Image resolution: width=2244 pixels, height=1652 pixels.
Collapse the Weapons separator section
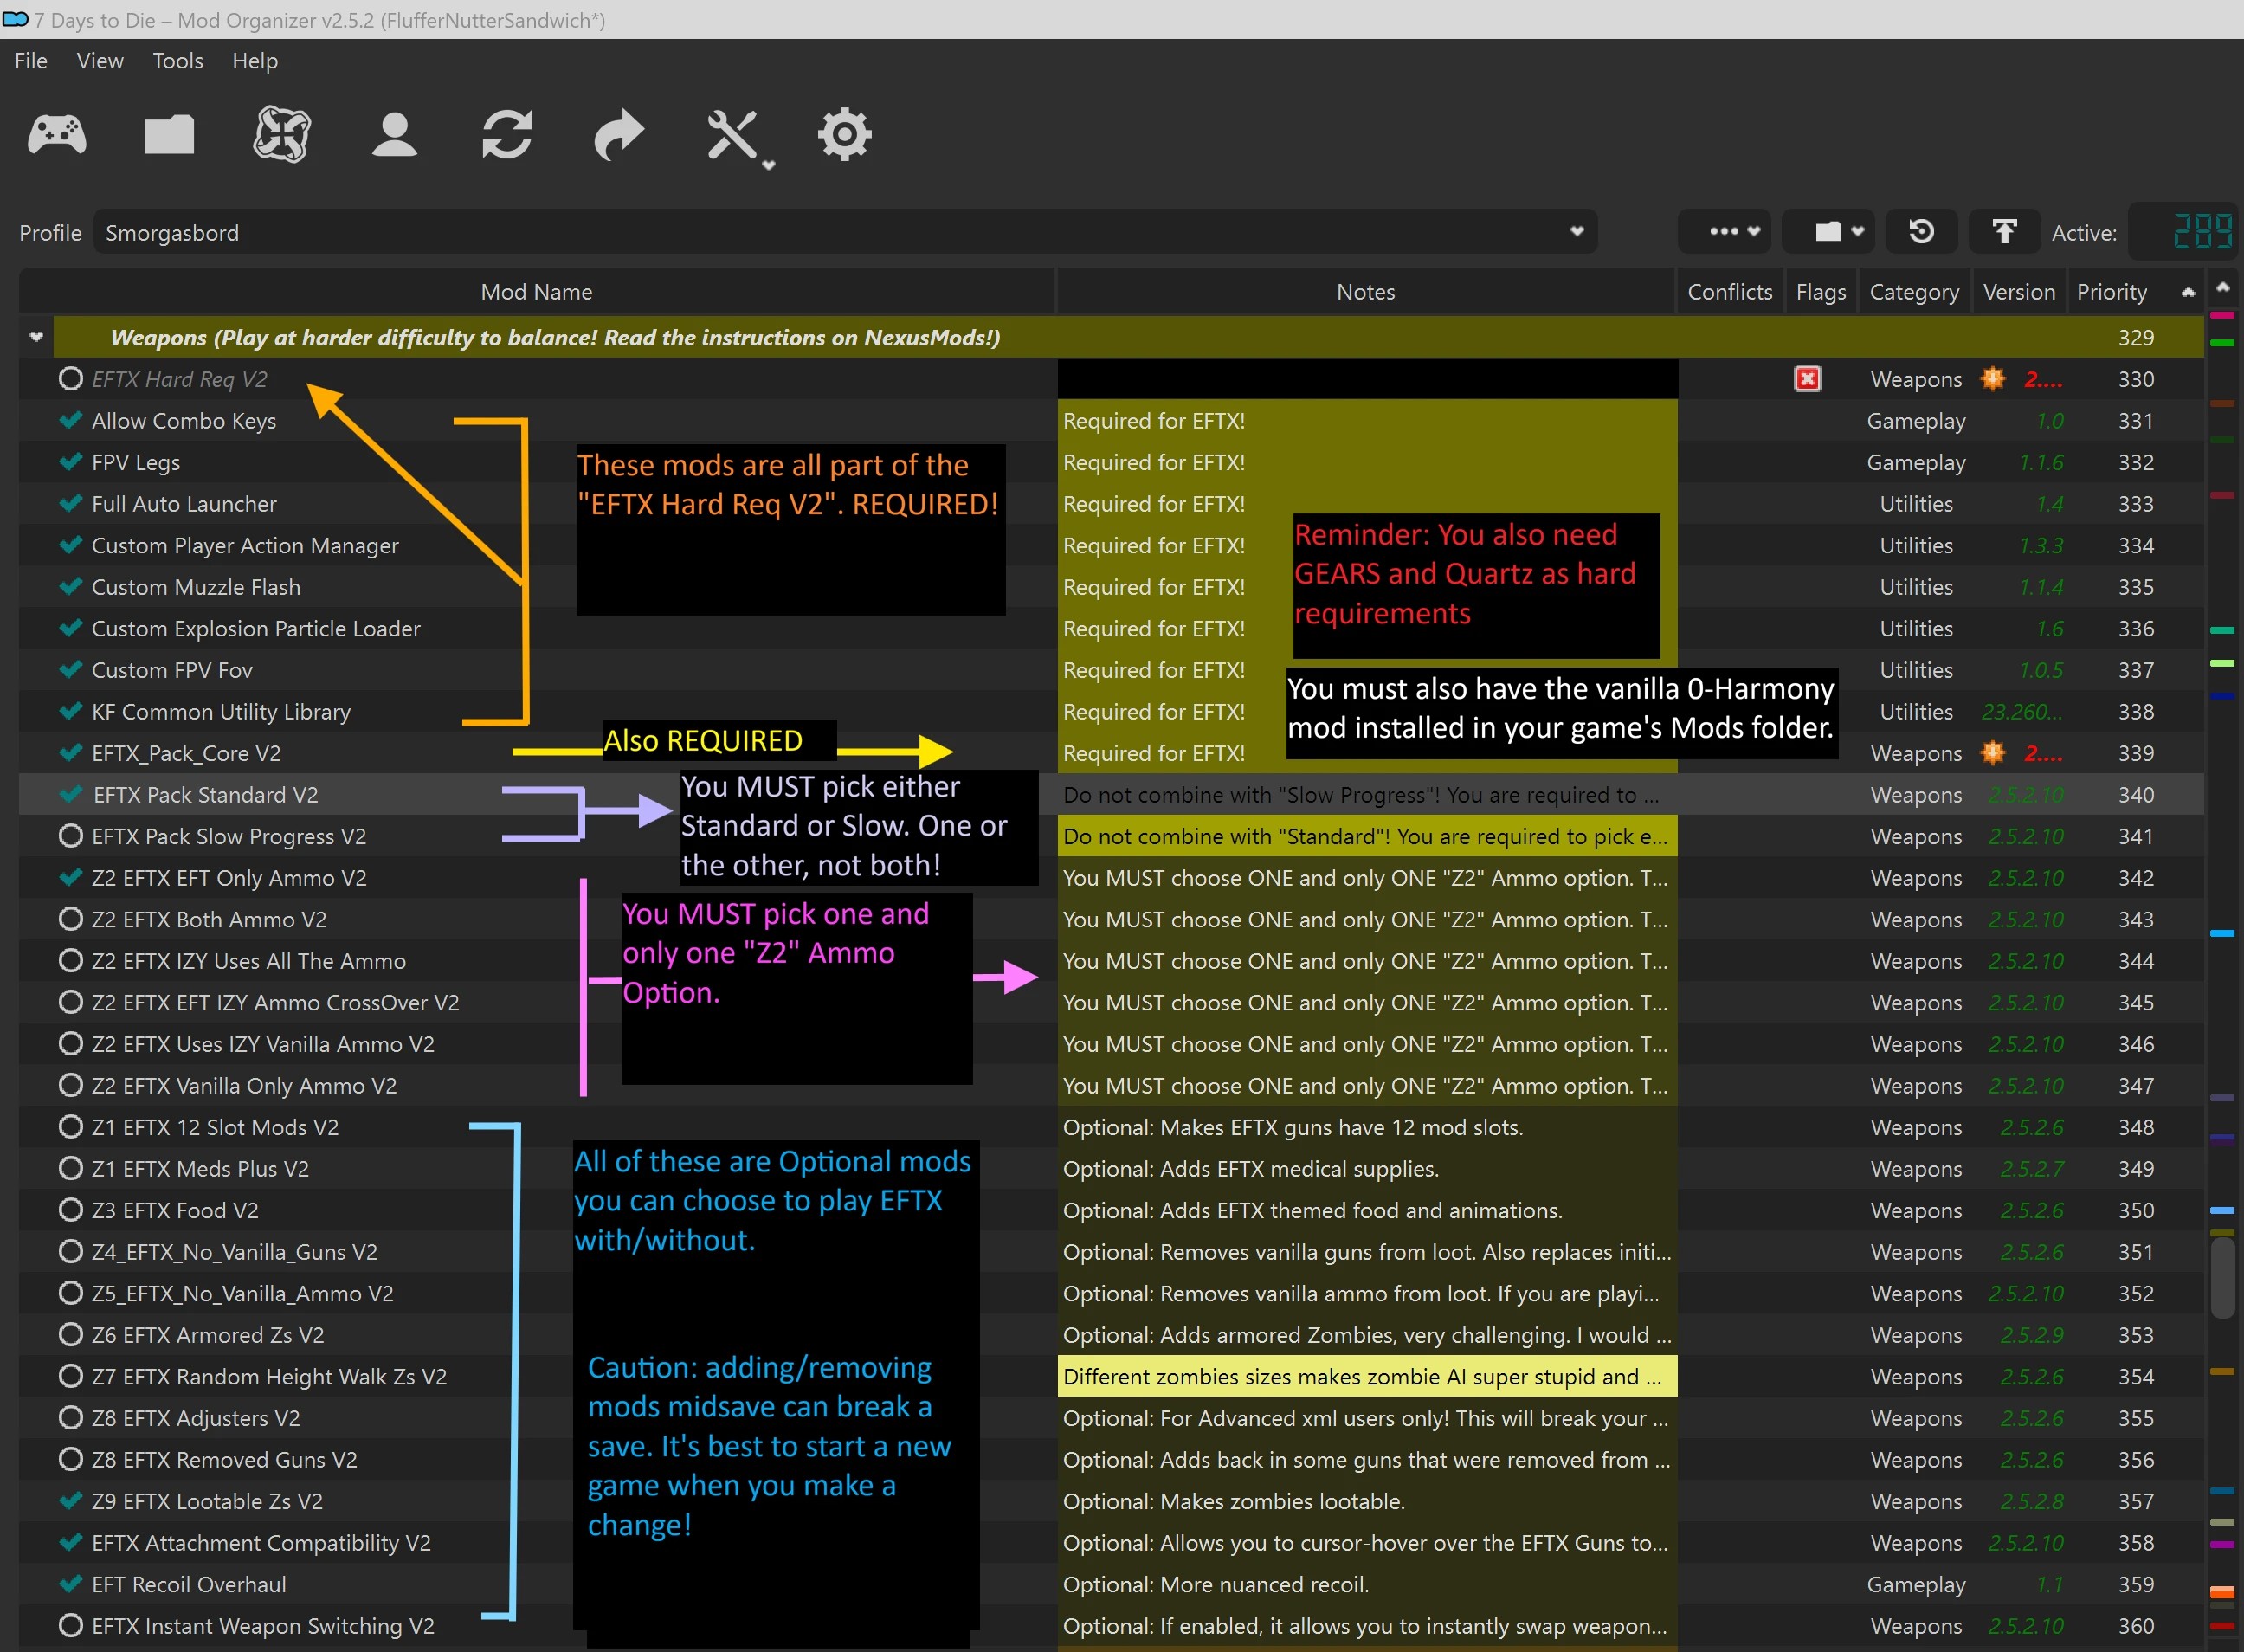click(x=36, y=337)
